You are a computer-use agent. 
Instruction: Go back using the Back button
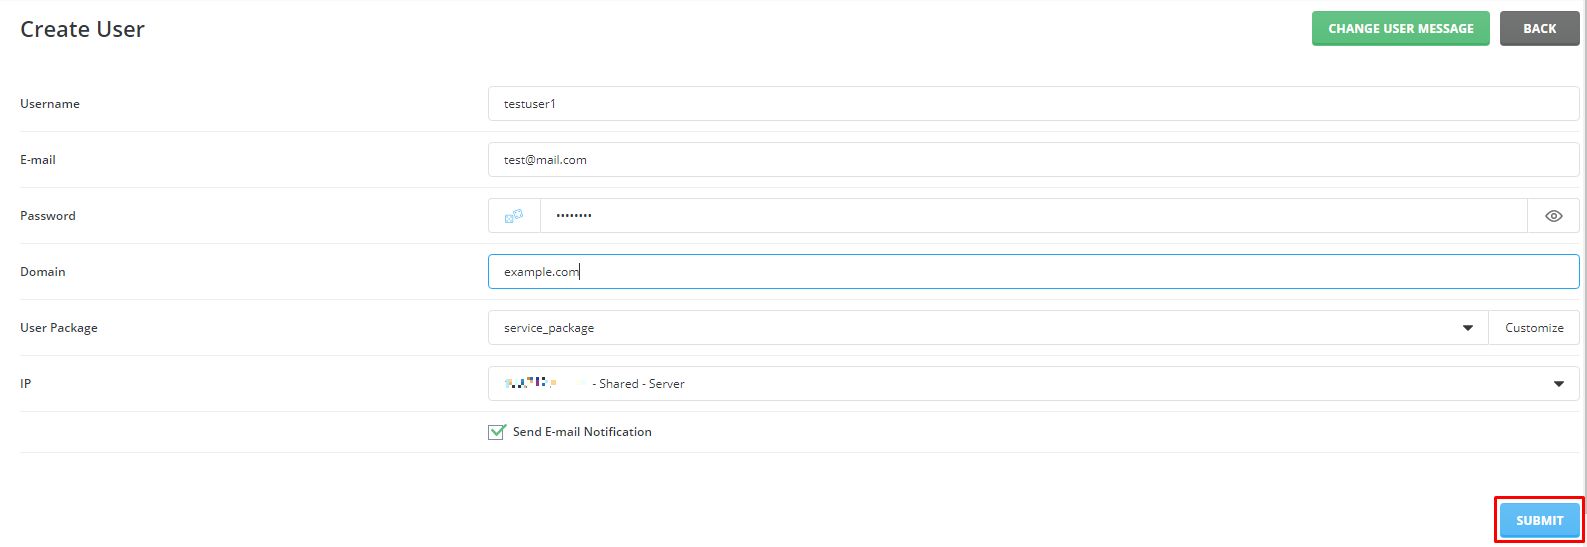pos(1539,29)
